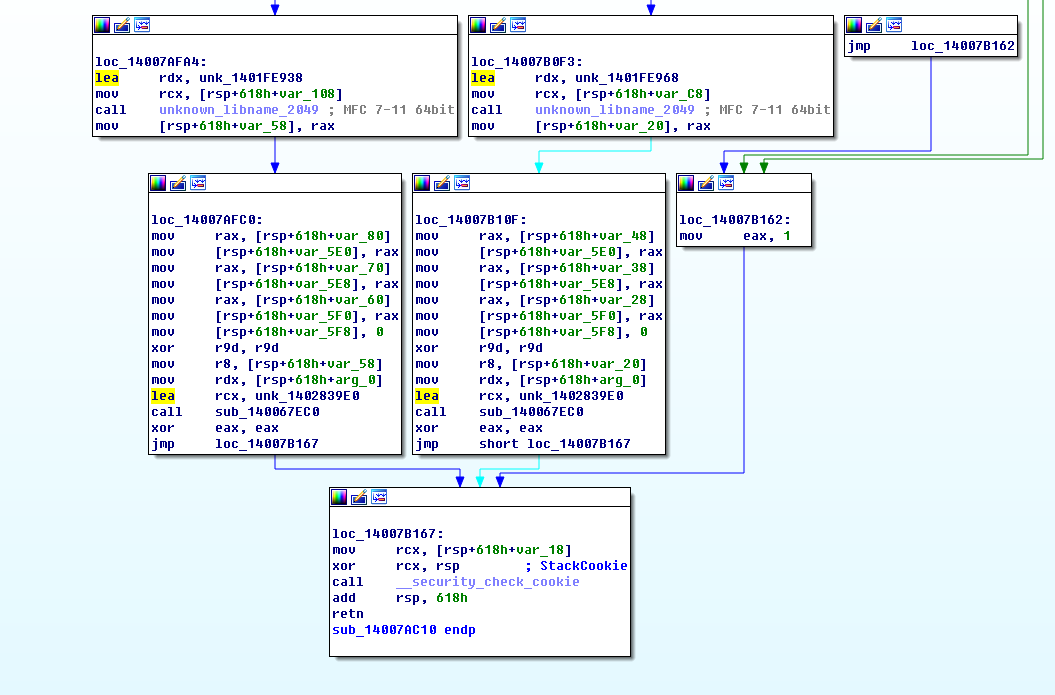Click the pencil edit icon on node loc_14007B167

359,497
